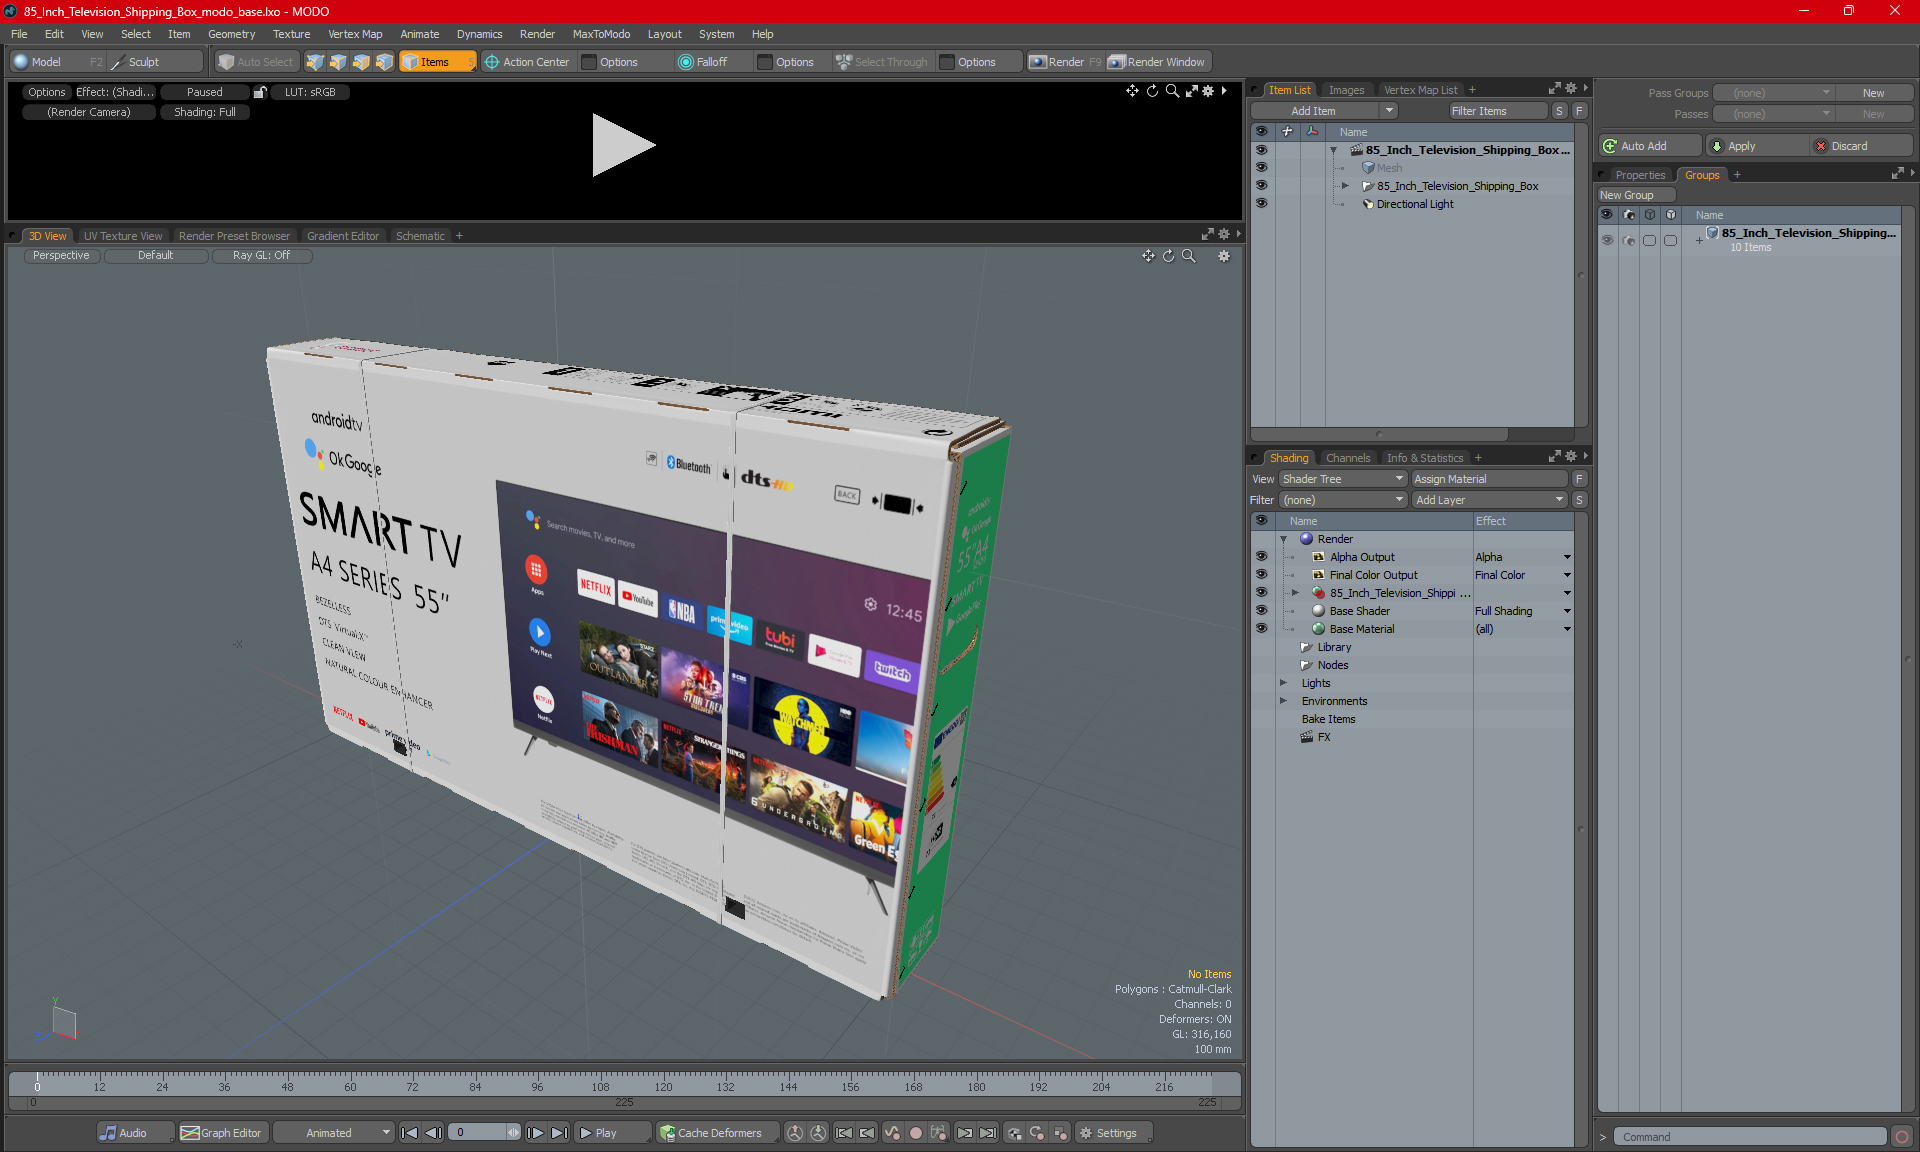Select Edges selection mode icon

[338, 62]
